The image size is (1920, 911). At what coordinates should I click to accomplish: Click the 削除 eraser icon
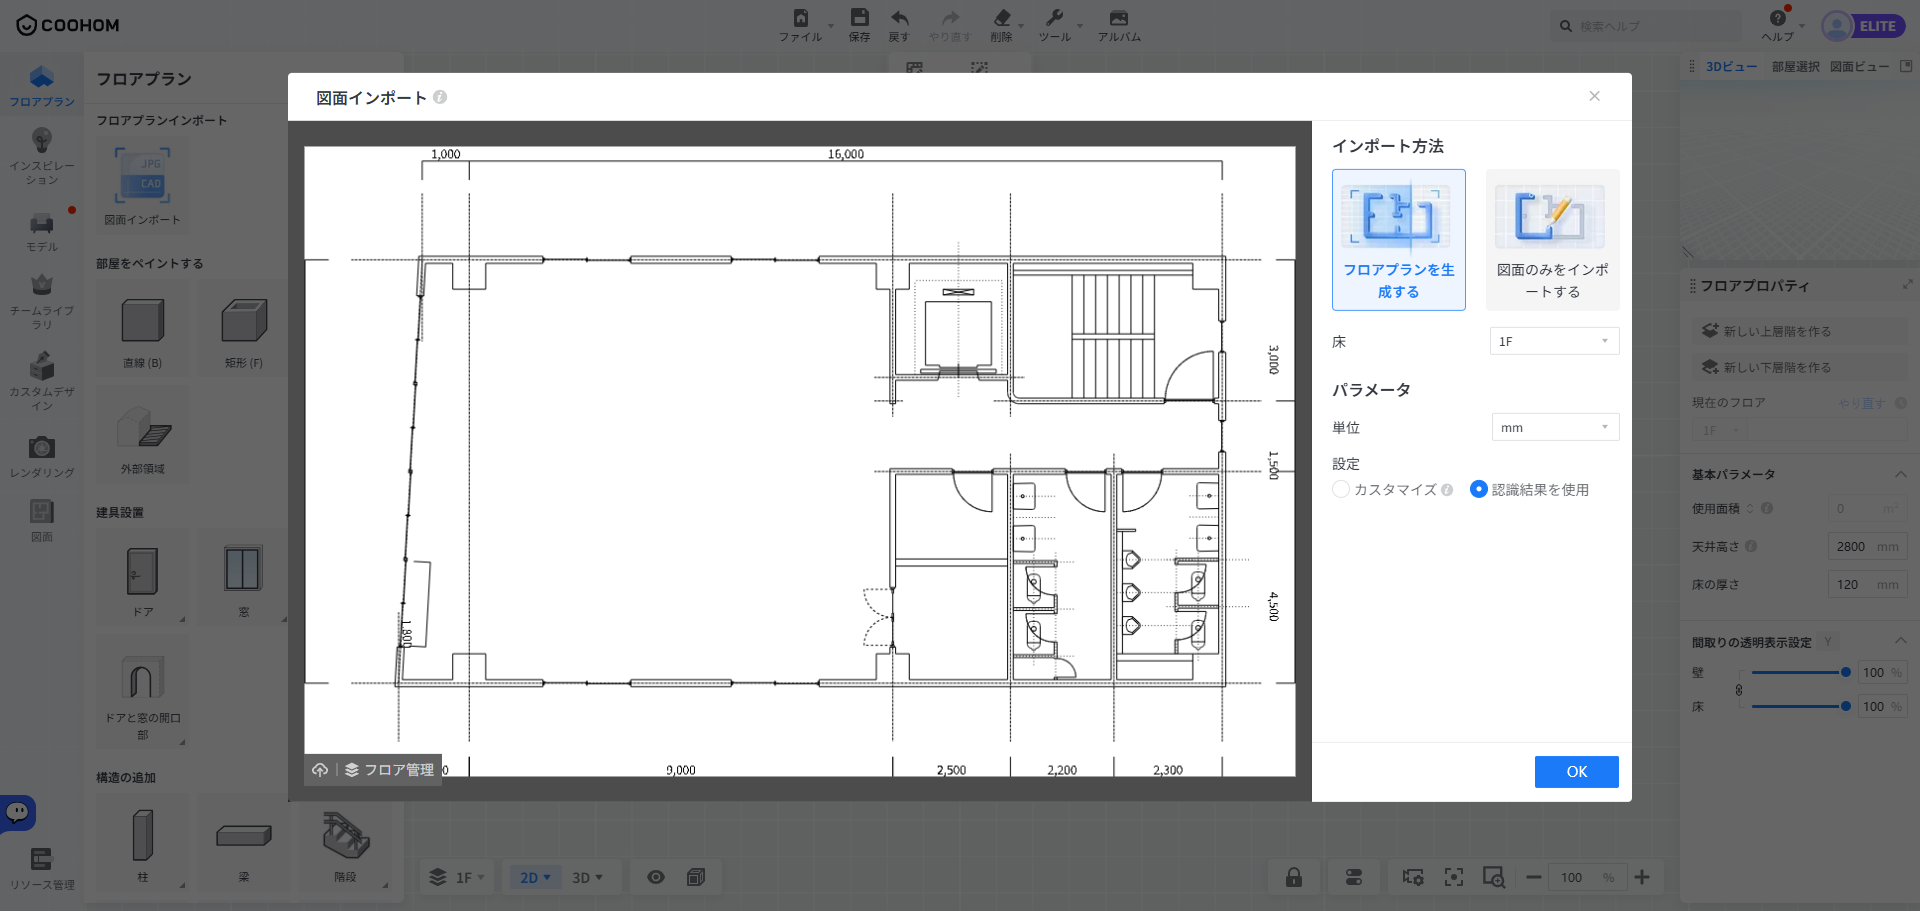(1002, 18)
